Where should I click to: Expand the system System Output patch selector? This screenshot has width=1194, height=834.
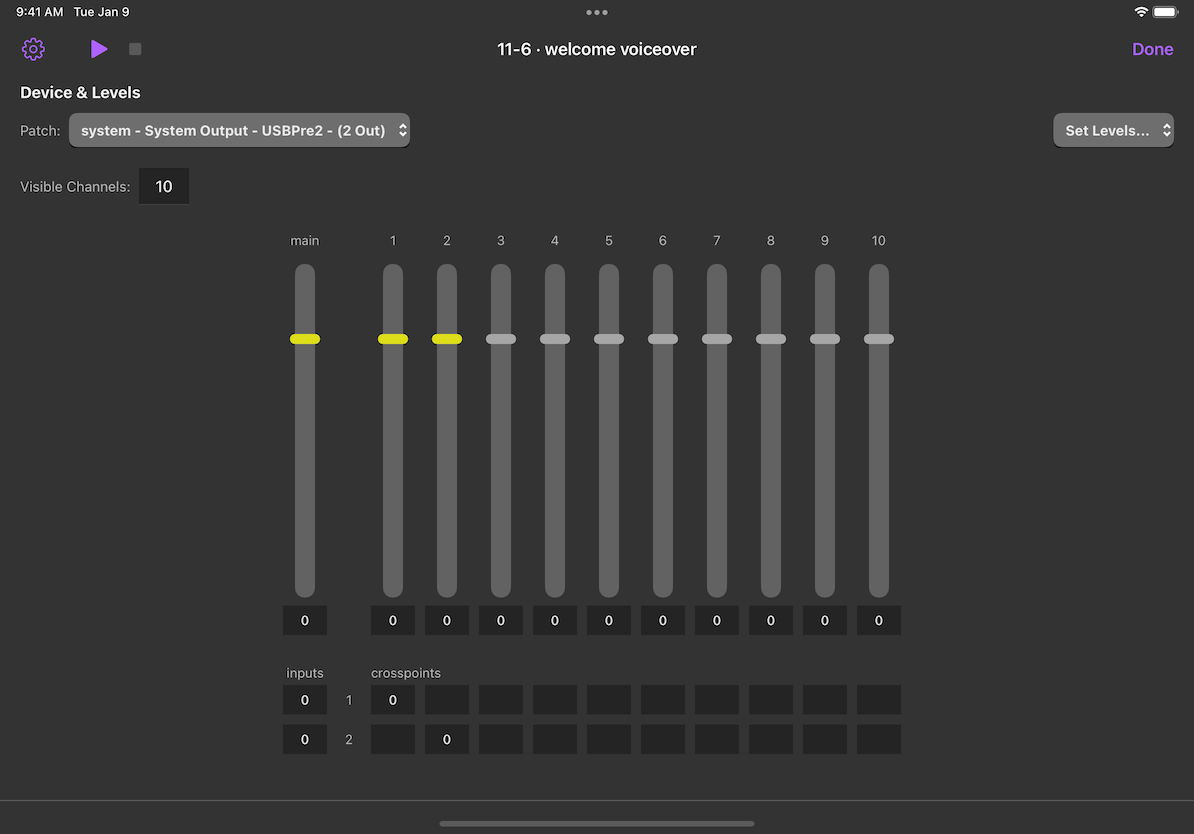[239, 129]
